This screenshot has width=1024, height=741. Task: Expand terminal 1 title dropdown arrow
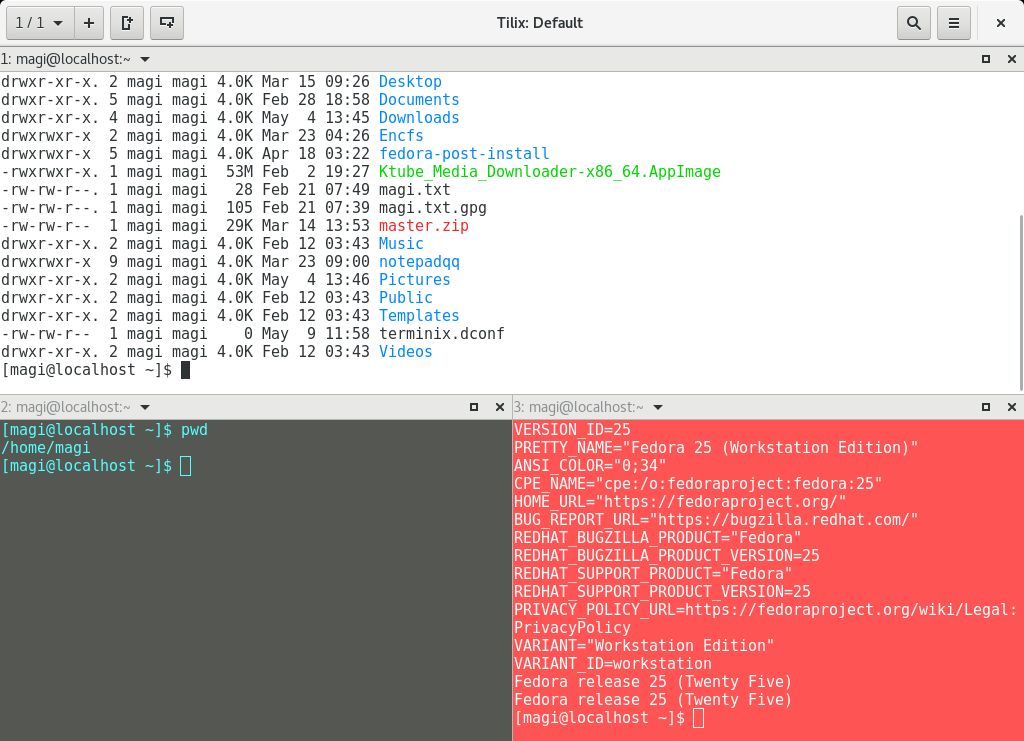point(145,59)
